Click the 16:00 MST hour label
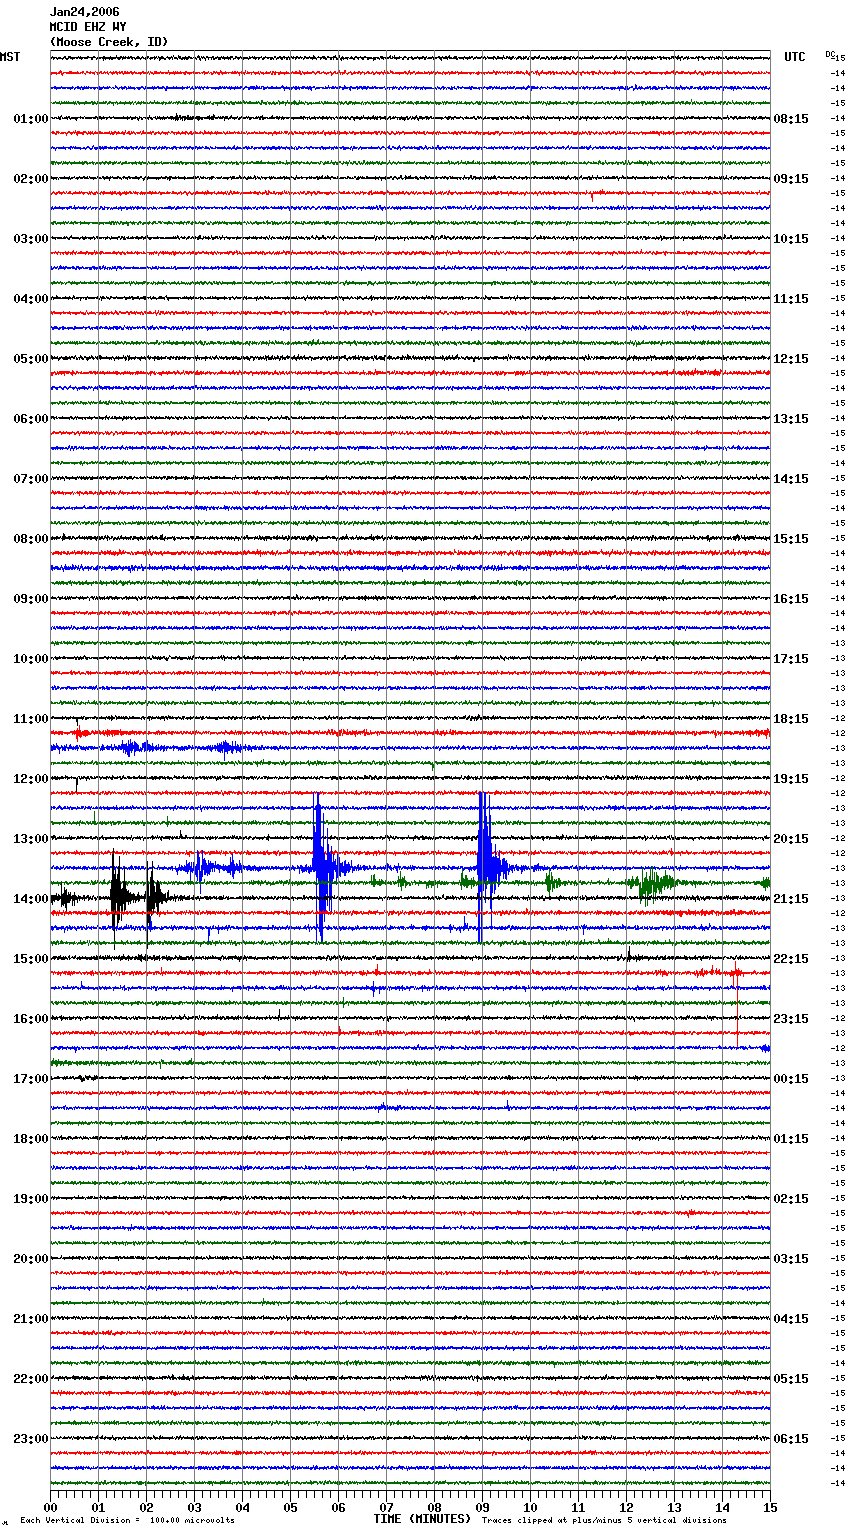This screenshot has height=1534, width=850. [x=31, y=1019]
